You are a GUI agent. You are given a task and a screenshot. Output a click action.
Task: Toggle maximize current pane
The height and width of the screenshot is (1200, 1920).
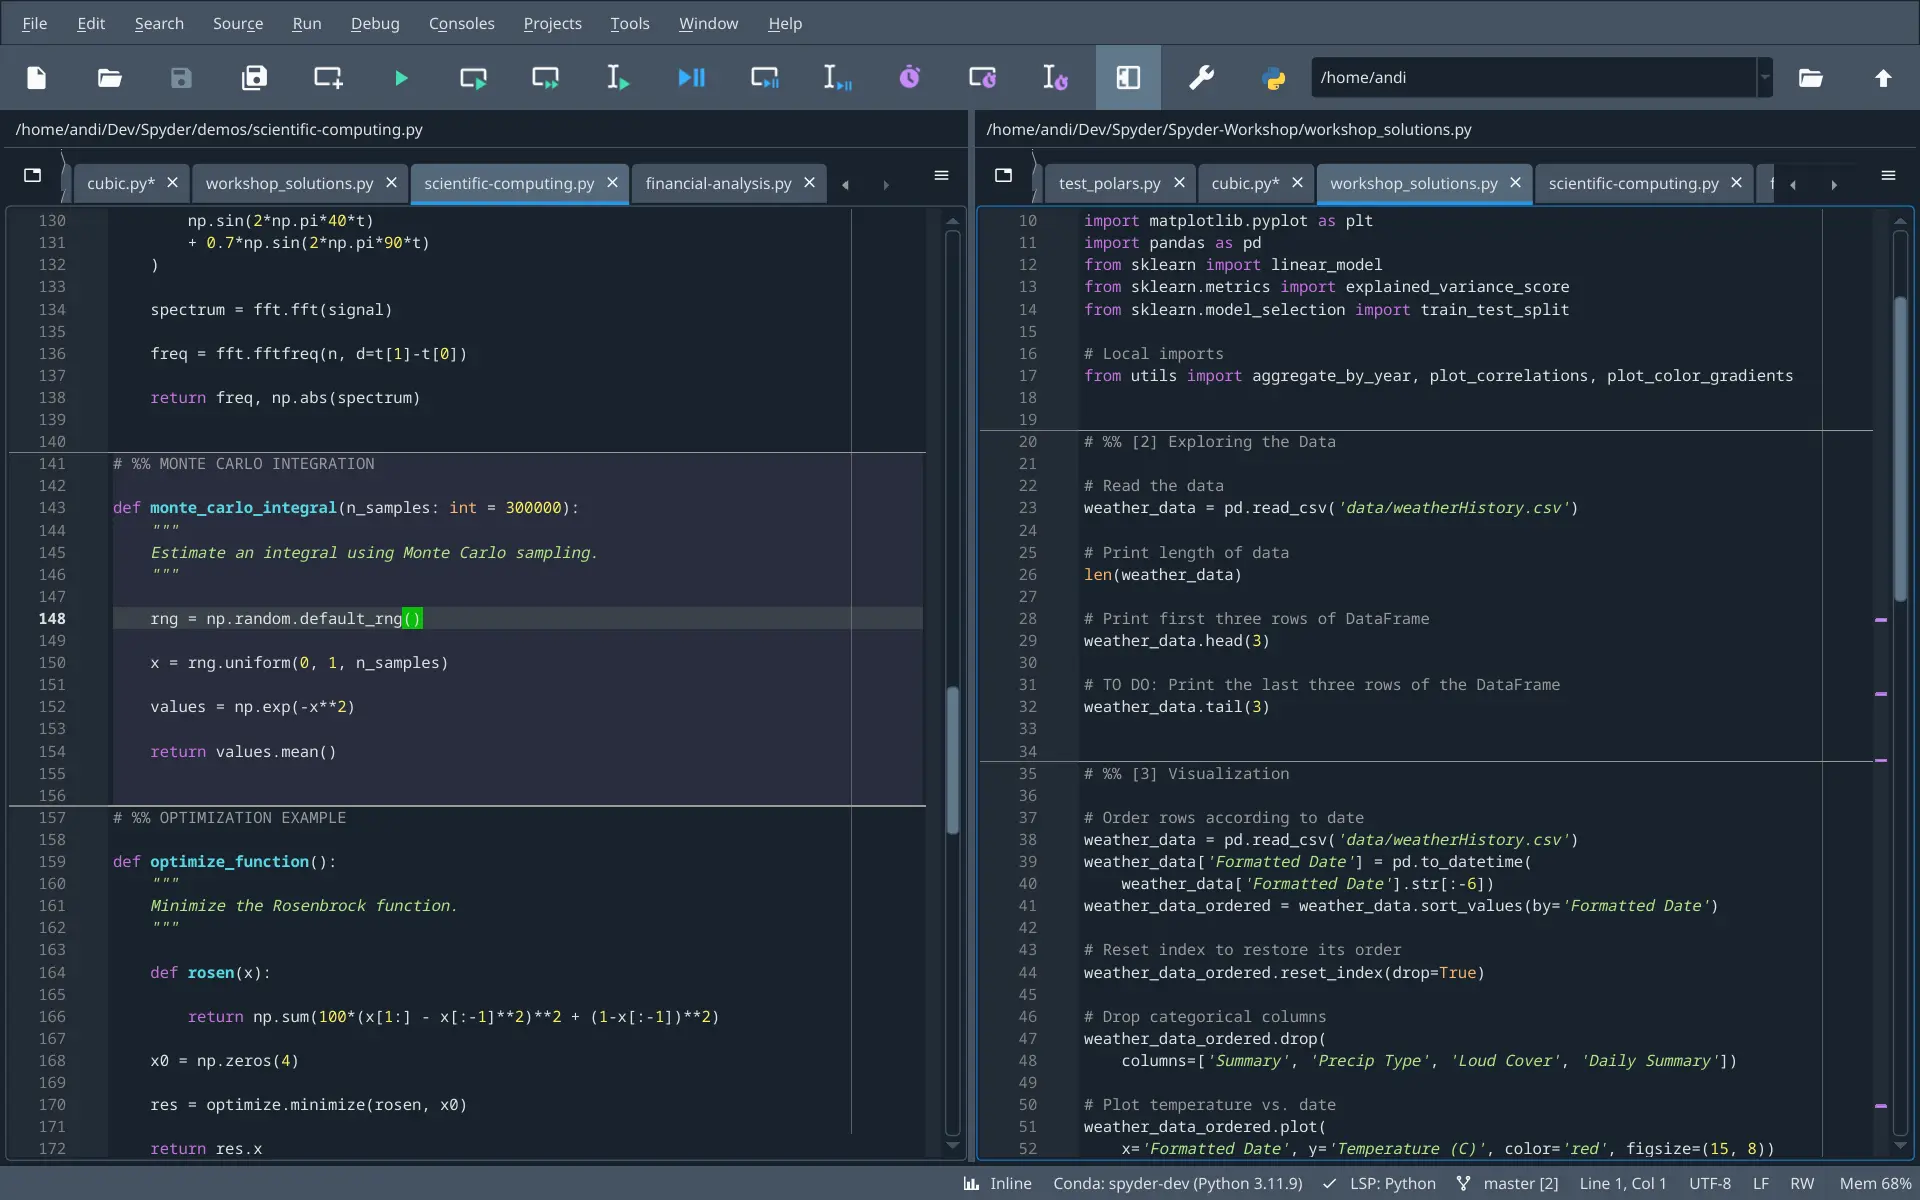point(1127,77)
